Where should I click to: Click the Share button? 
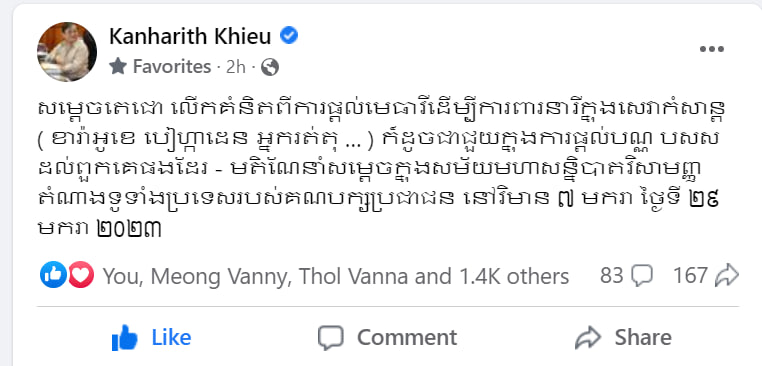click(623, 337)
